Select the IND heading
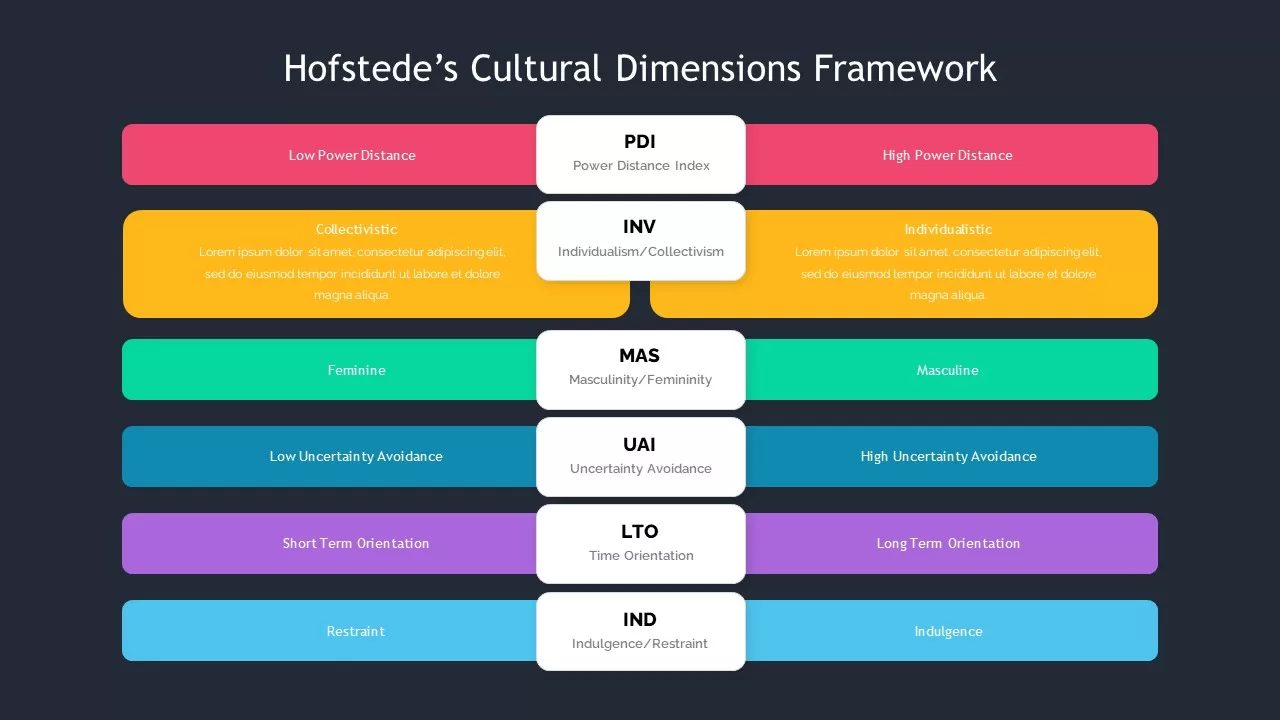 (640, 620)
